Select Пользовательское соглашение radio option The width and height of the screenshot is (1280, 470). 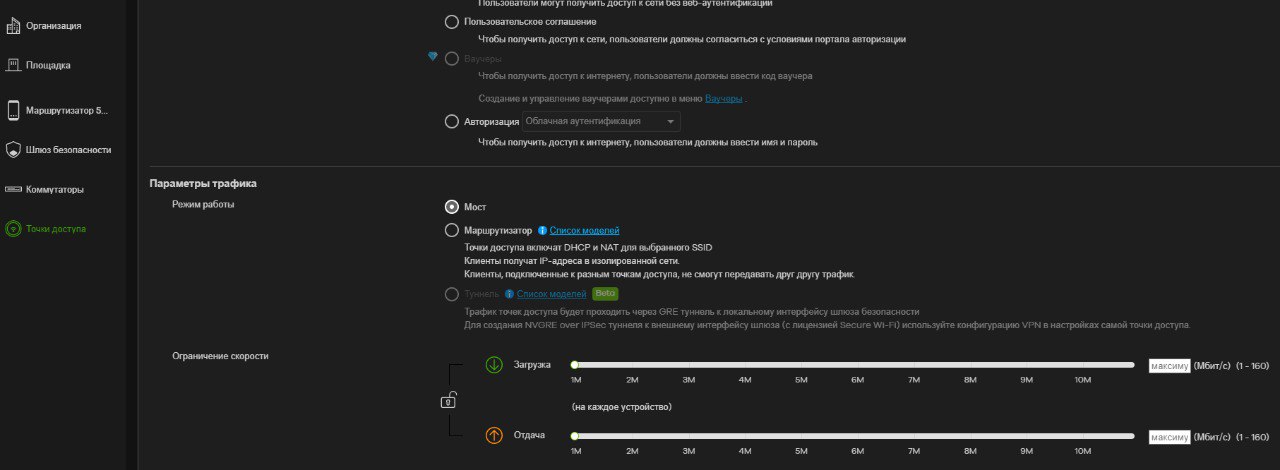[452, 21]
